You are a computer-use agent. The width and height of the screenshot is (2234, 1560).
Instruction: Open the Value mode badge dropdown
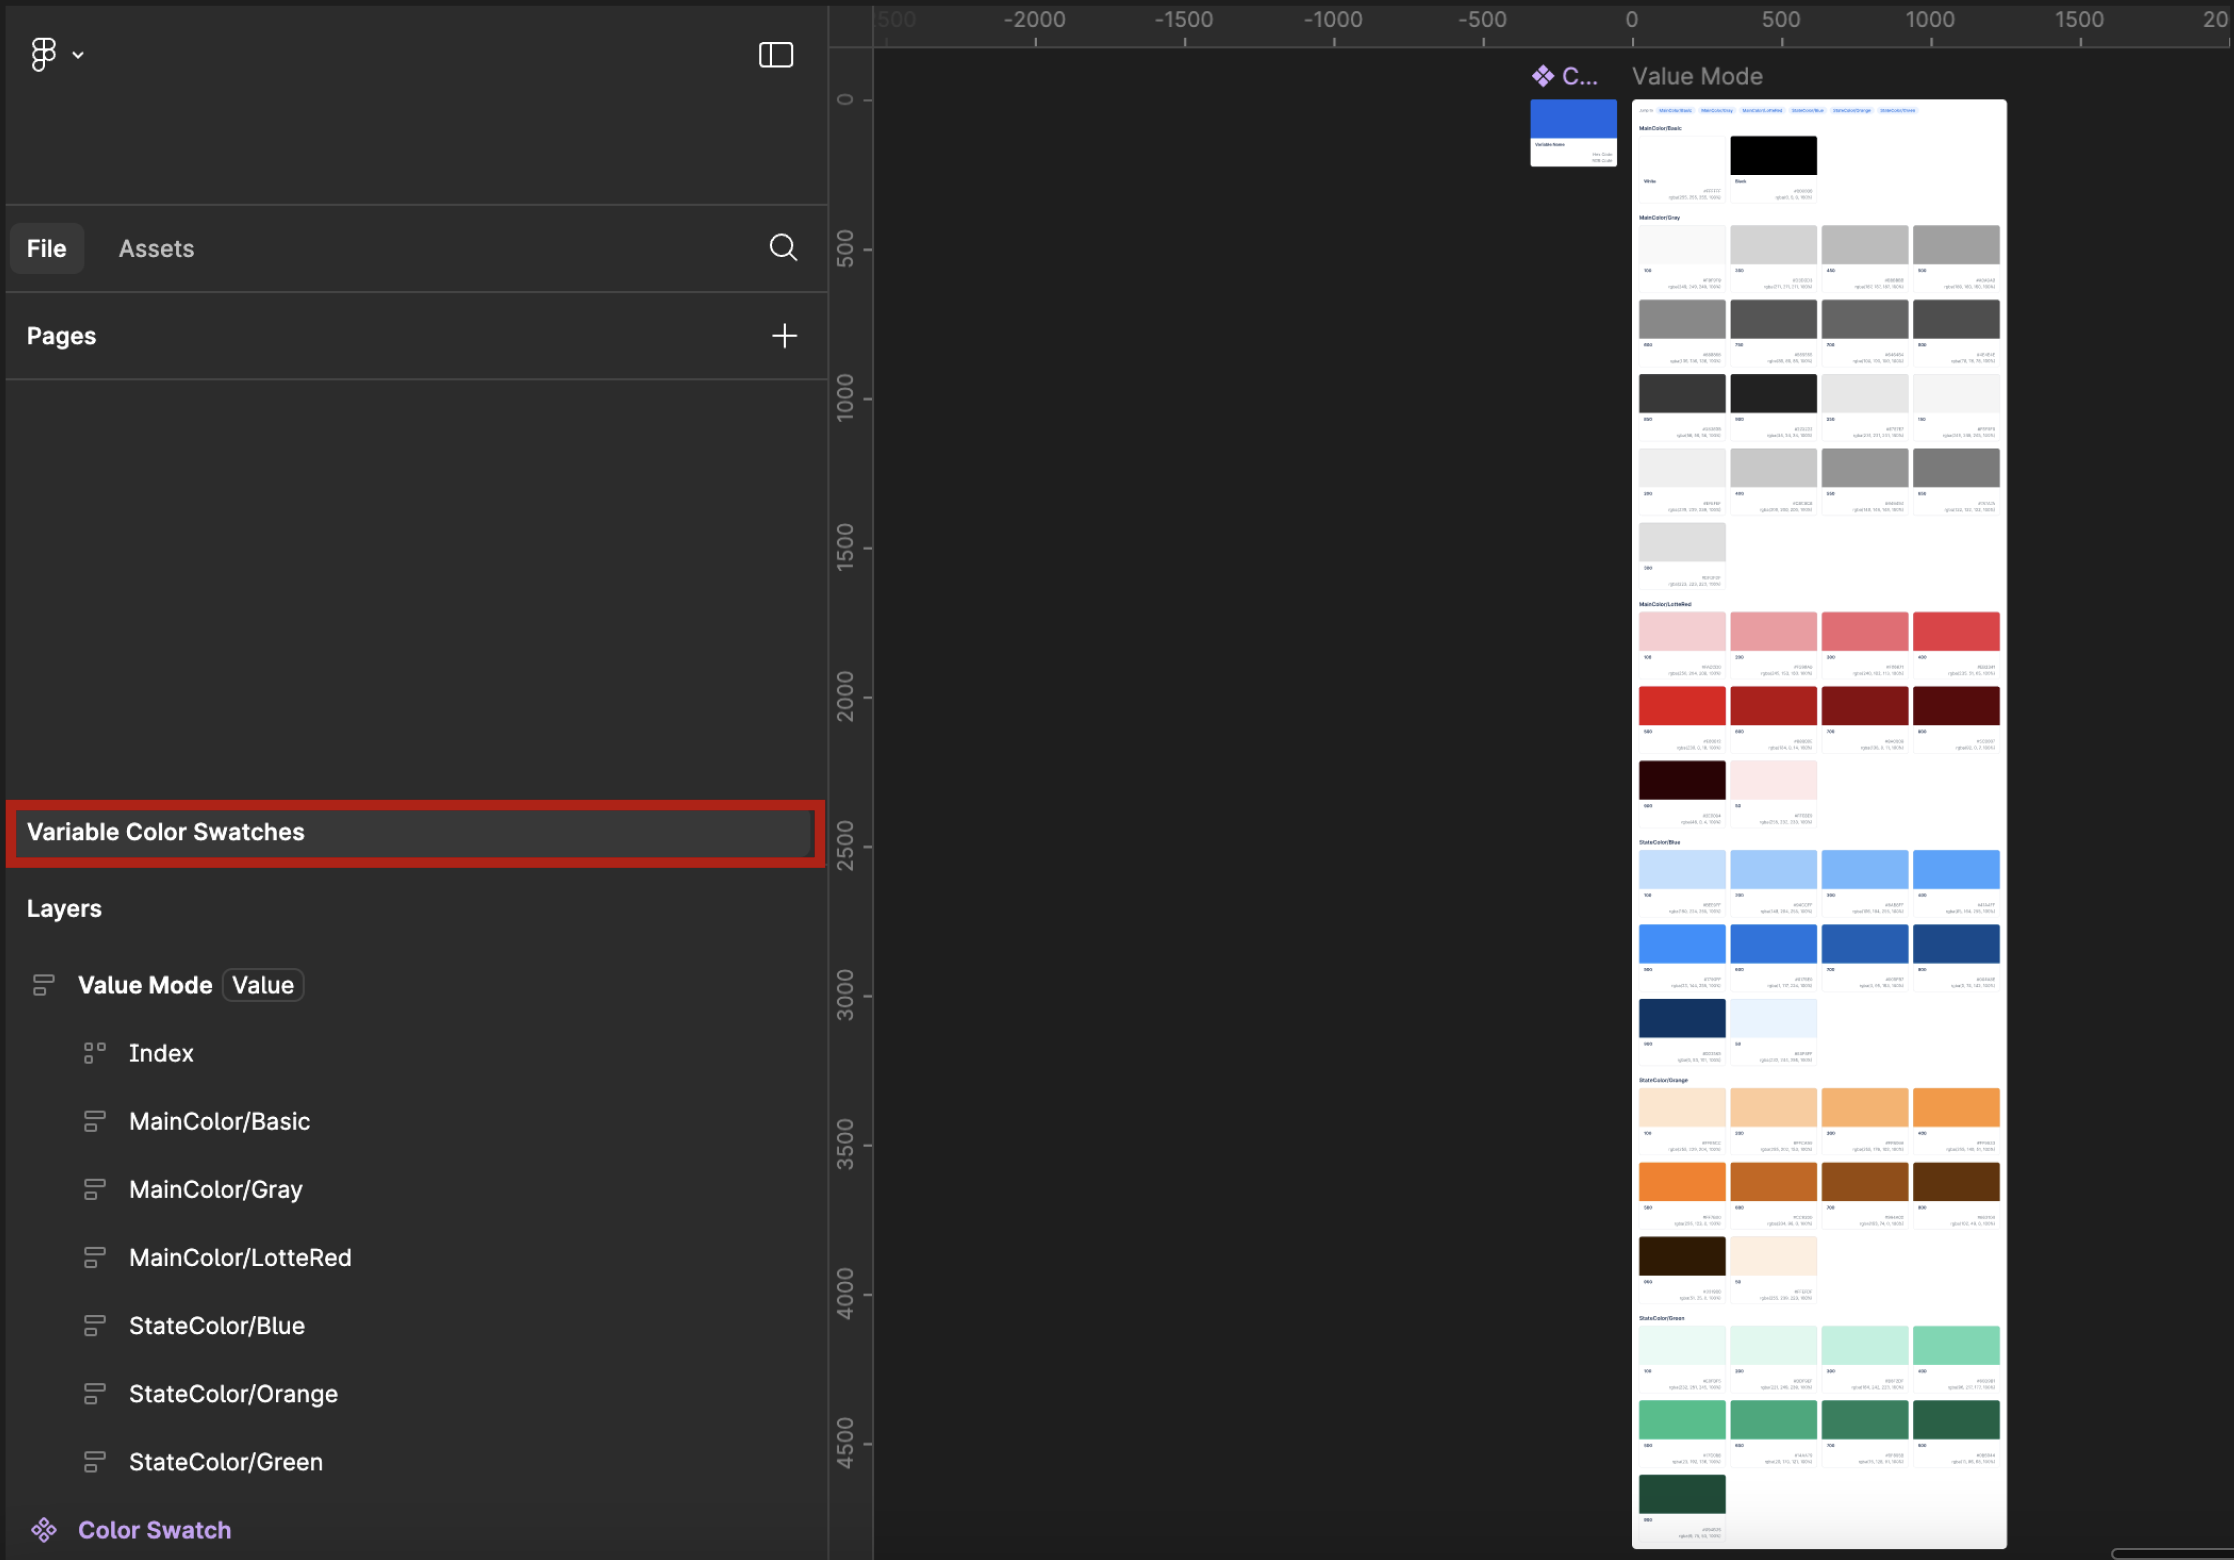263,985
